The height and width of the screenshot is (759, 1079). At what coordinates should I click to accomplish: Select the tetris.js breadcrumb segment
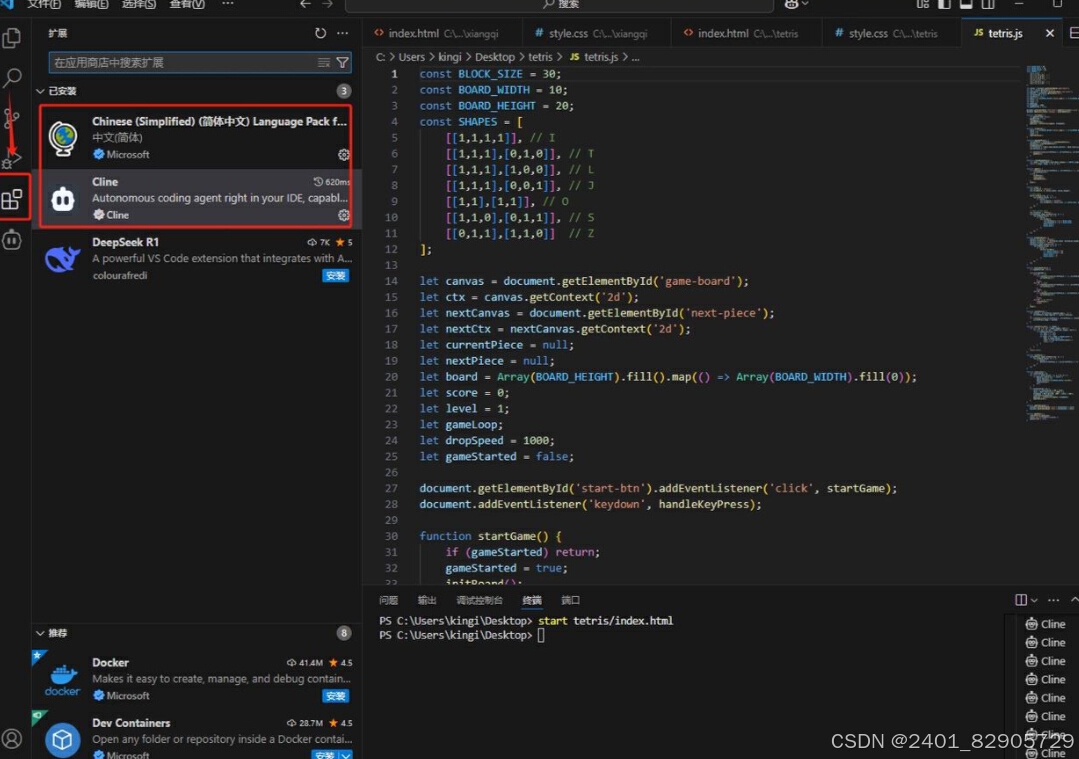(594, 57)
